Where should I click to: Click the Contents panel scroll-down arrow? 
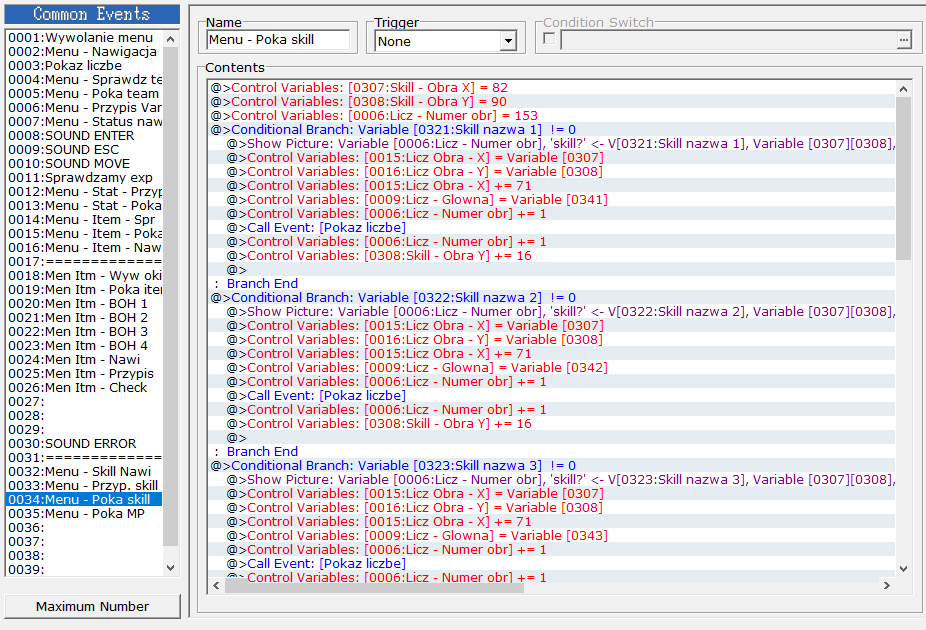(903, 569)
